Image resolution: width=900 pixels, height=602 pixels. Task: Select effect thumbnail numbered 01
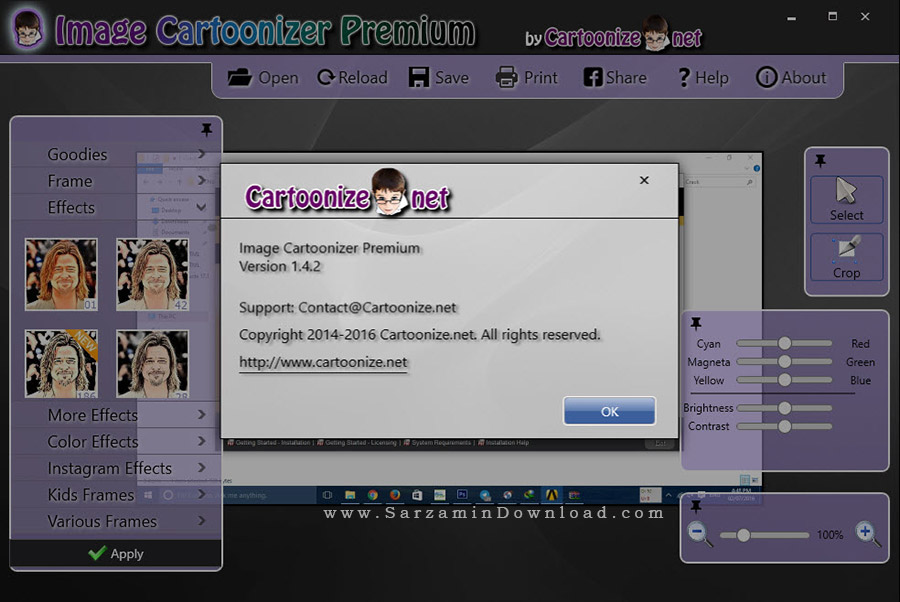(x=61, y=274)
